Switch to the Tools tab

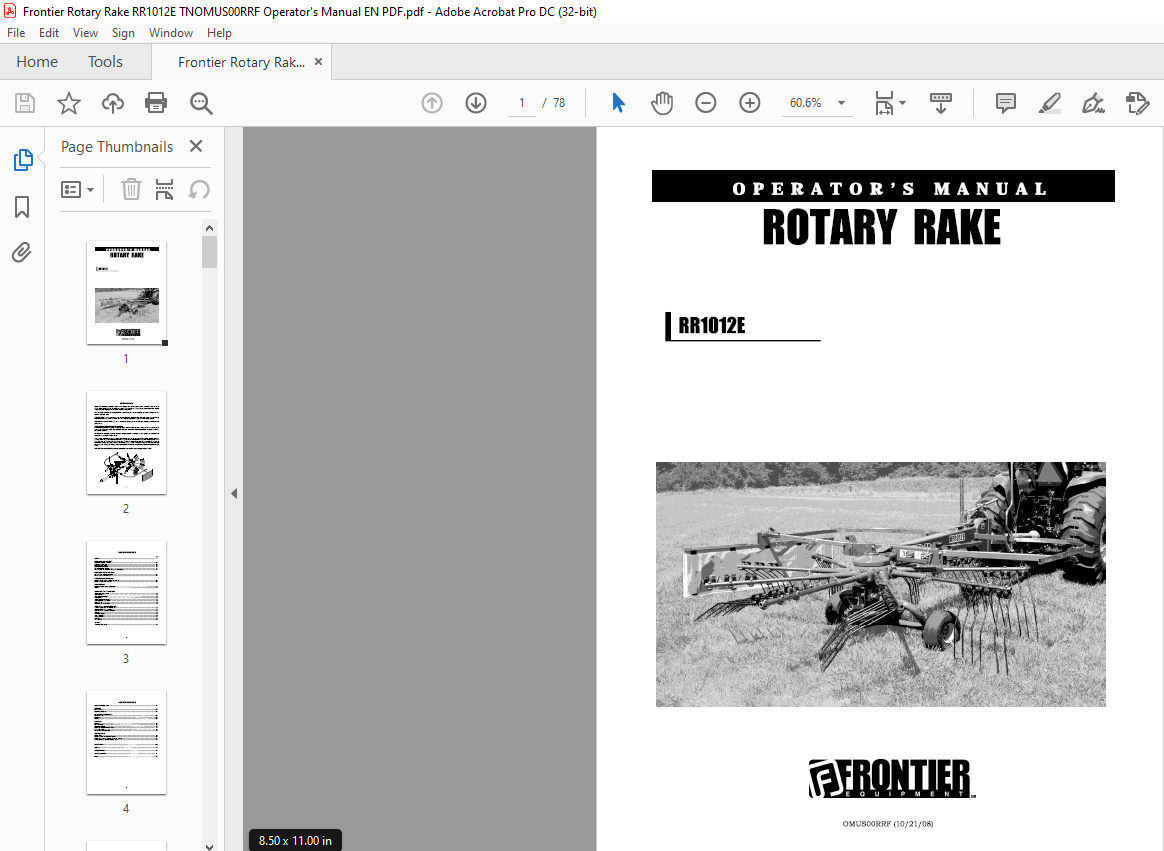click(x=105, y=62)
